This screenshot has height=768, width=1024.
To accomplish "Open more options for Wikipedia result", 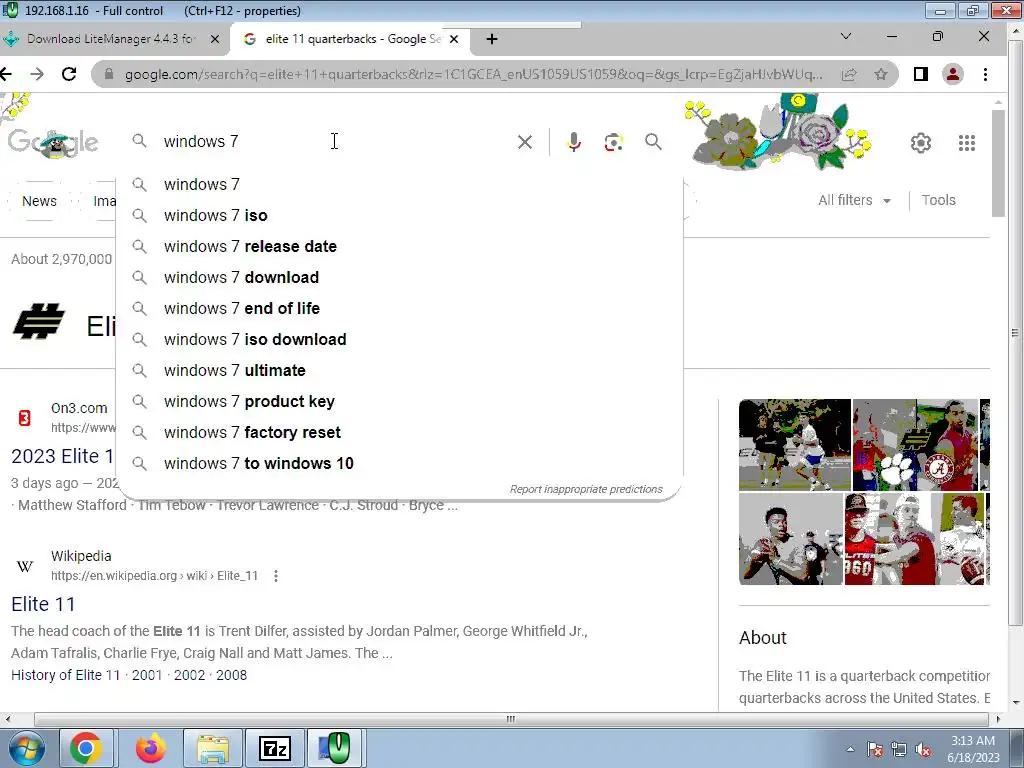I will tap(276, 576).
